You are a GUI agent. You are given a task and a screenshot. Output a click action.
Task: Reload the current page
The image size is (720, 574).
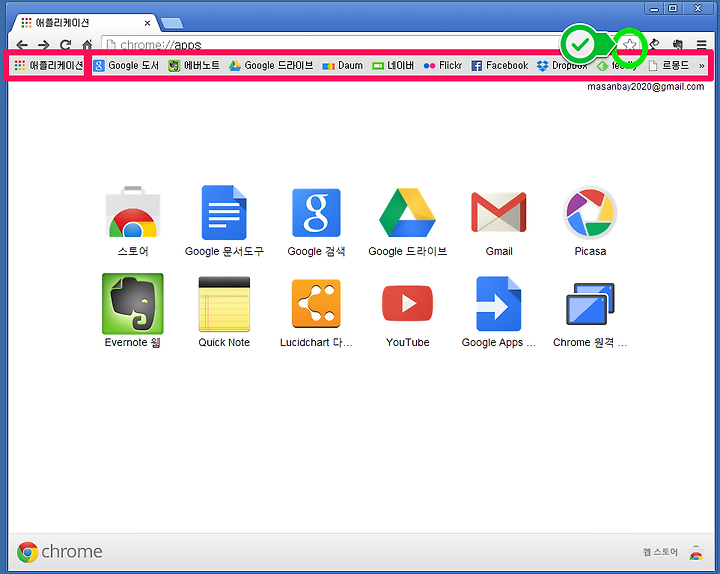(x=66, y=45)
